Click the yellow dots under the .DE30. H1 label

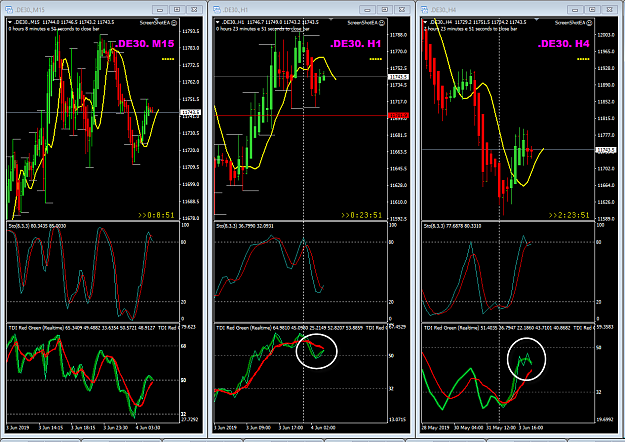coord(375,59)
